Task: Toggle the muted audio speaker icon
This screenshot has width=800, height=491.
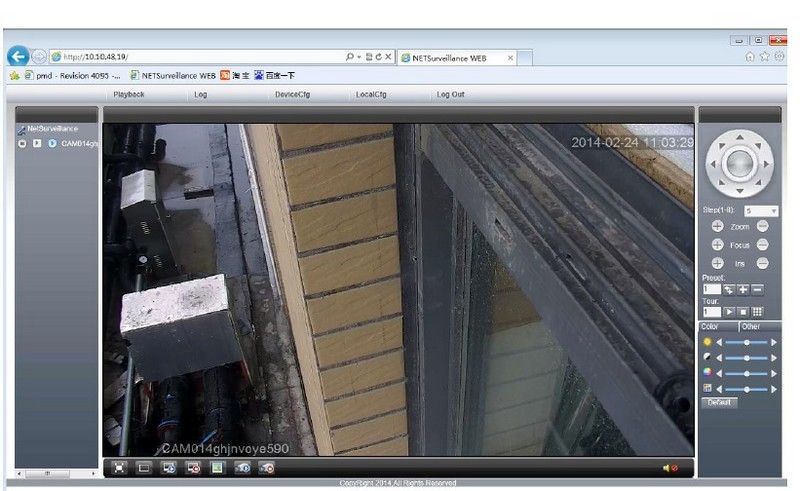Action: pos(670,468)
